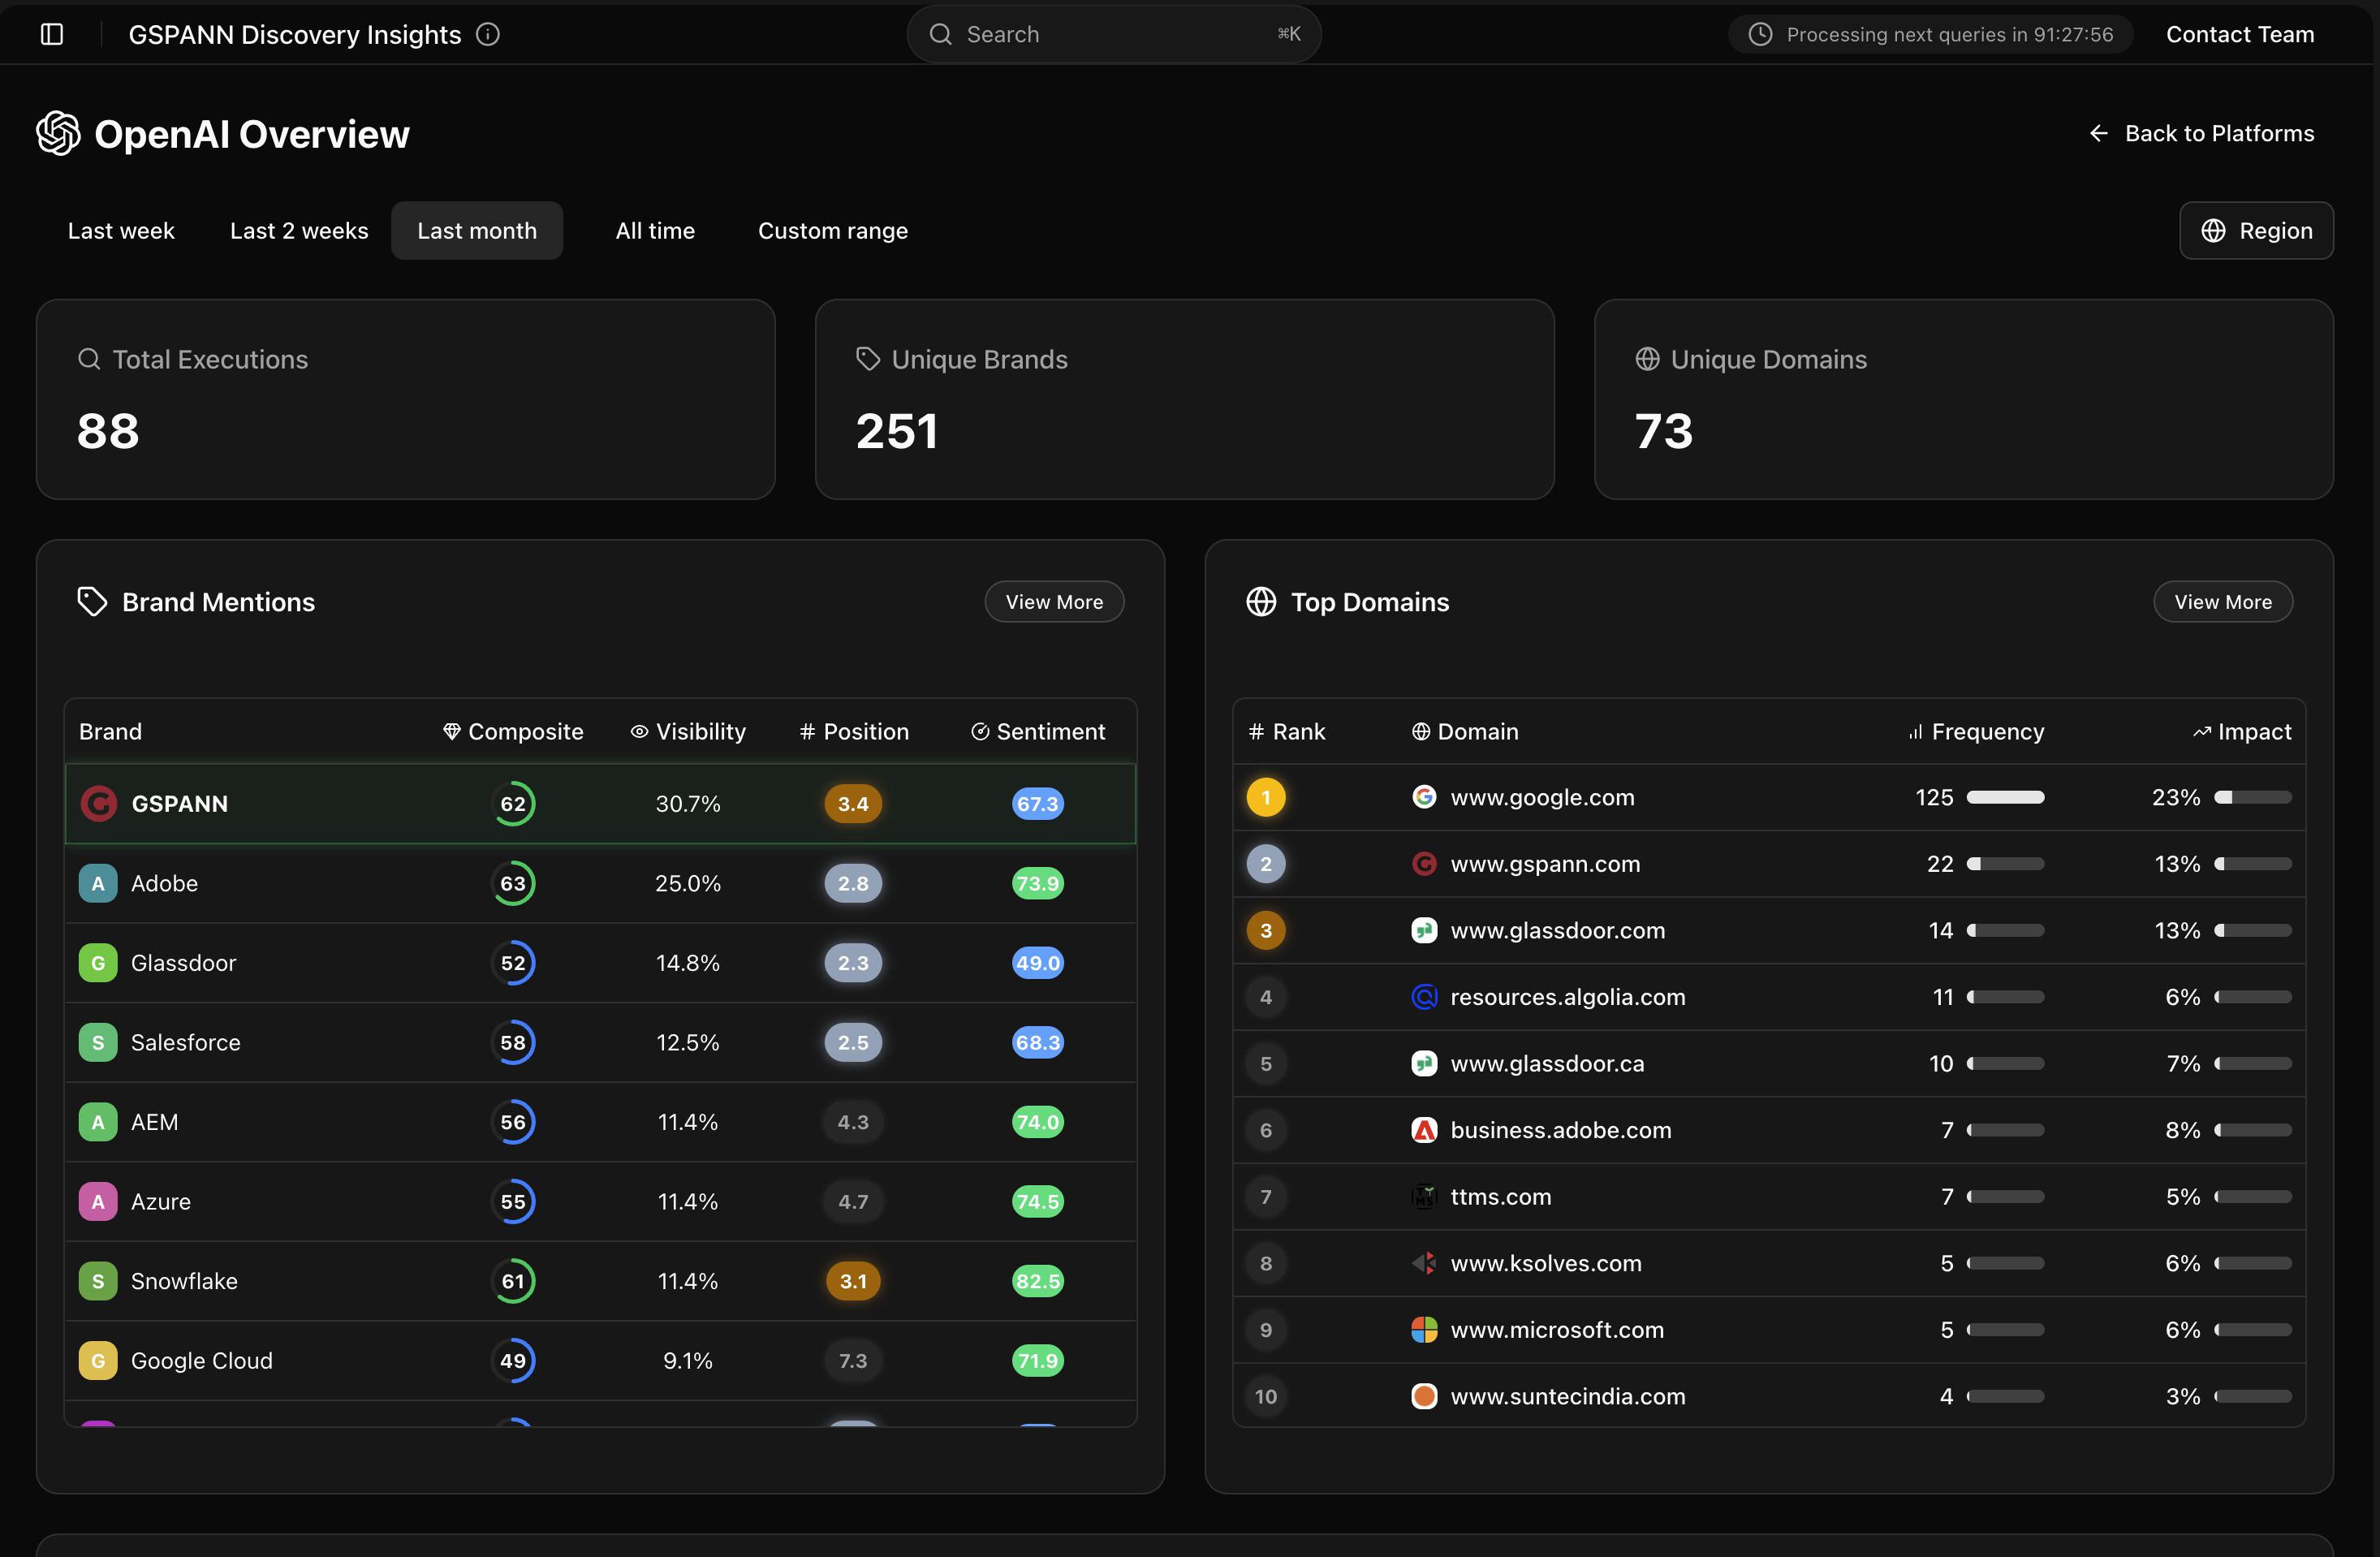Click the Adobe brand avatar

(98, 883)
